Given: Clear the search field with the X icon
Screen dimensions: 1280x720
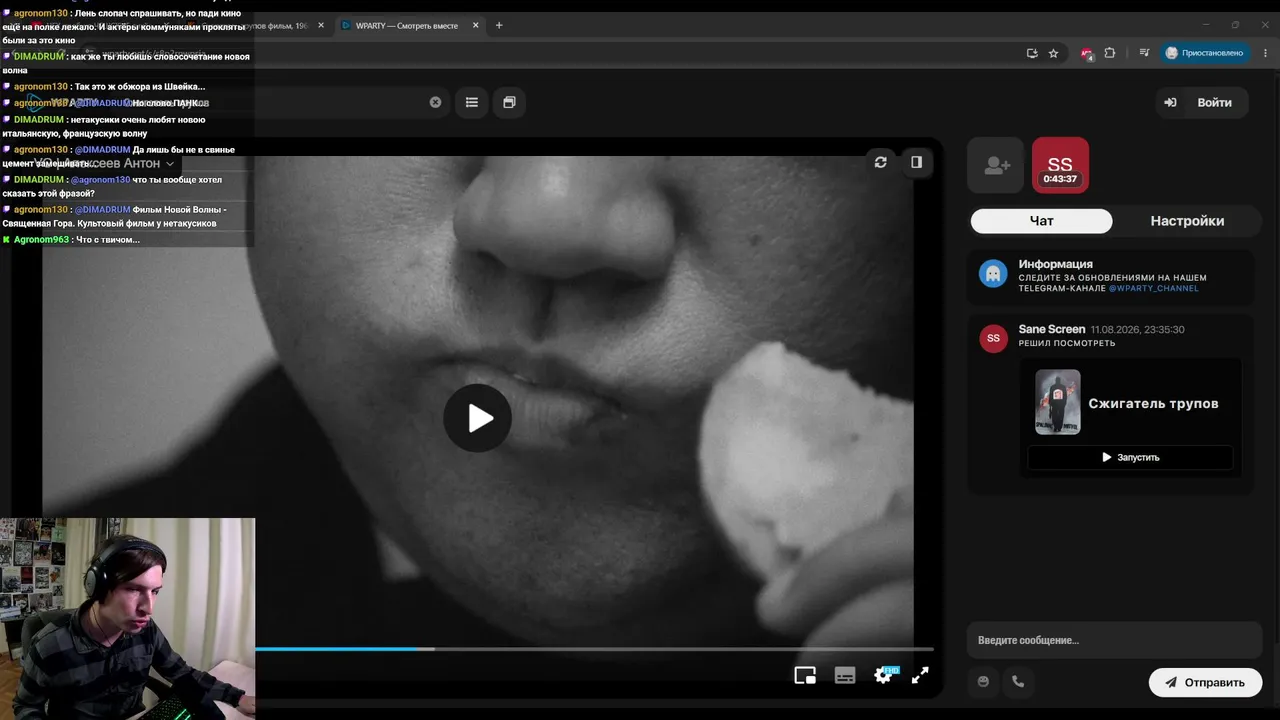Looking at the screenshot, I should (435, 102).
